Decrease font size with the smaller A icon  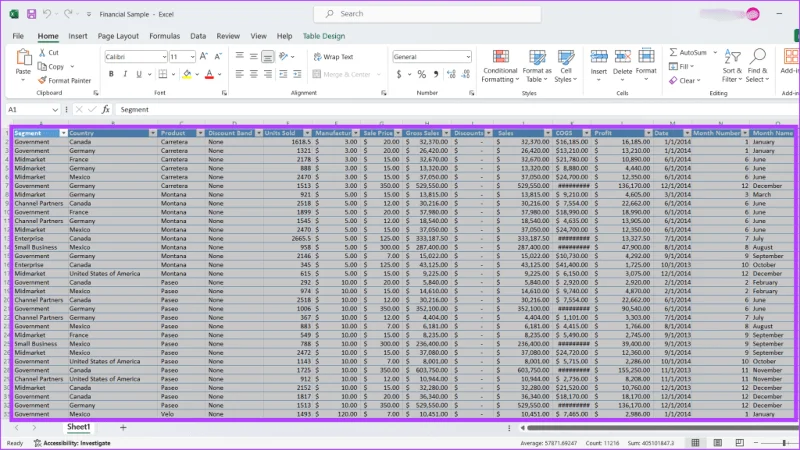click(218, 57)
